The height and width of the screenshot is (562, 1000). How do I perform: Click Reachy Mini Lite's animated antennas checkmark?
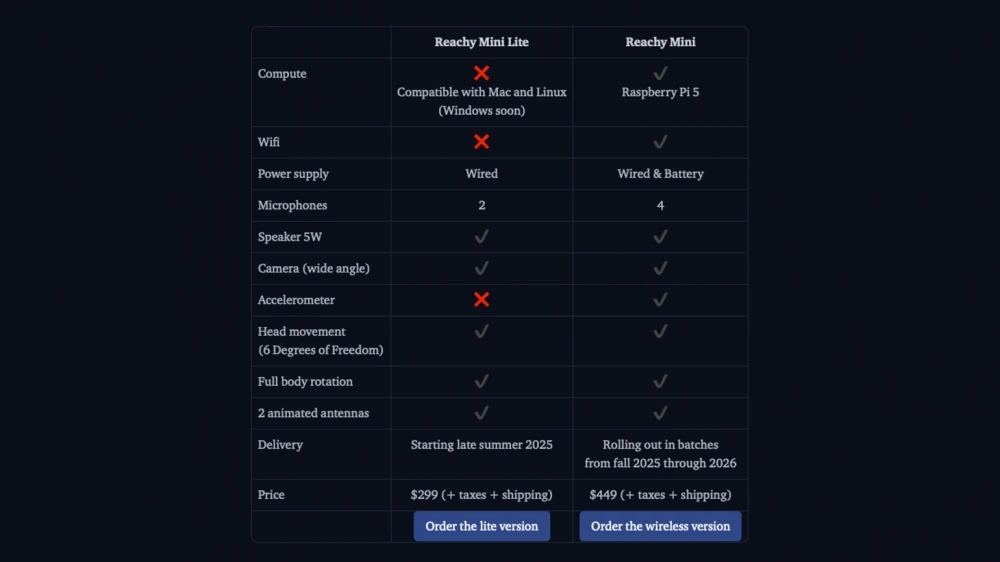[x=481, y=413]
